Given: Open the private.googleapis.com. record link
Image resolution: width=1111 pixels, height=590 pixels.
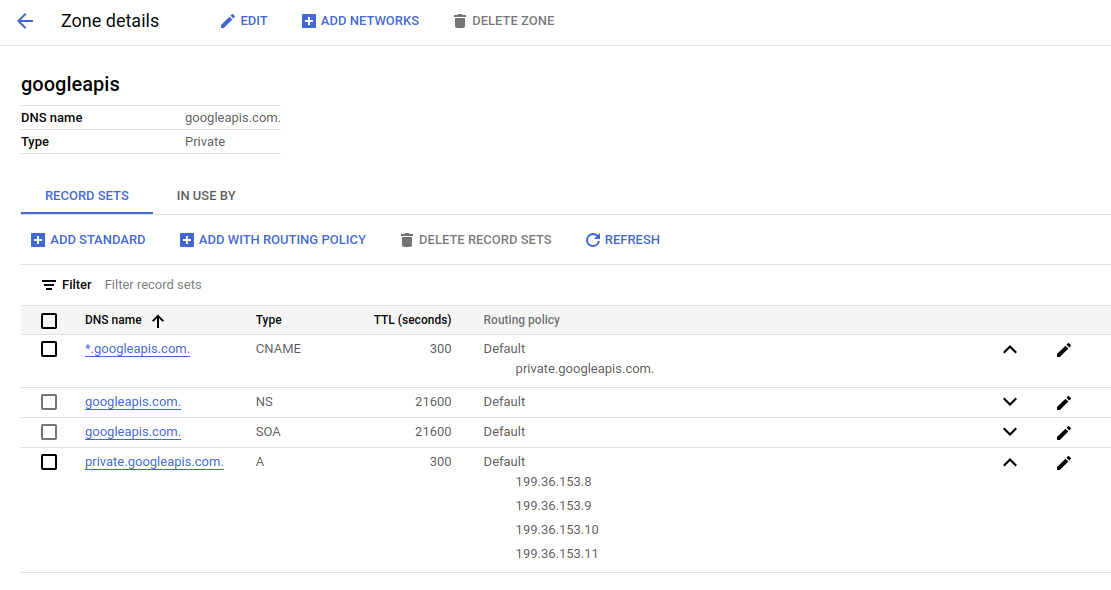Looking at the screenshot, I should (154, 461).
